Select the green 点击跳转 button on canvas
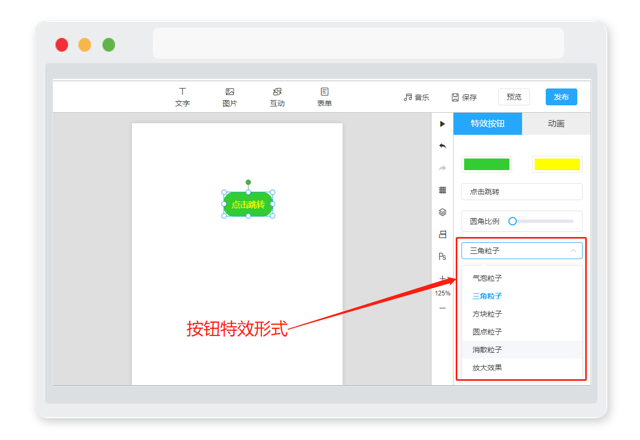 248,204
